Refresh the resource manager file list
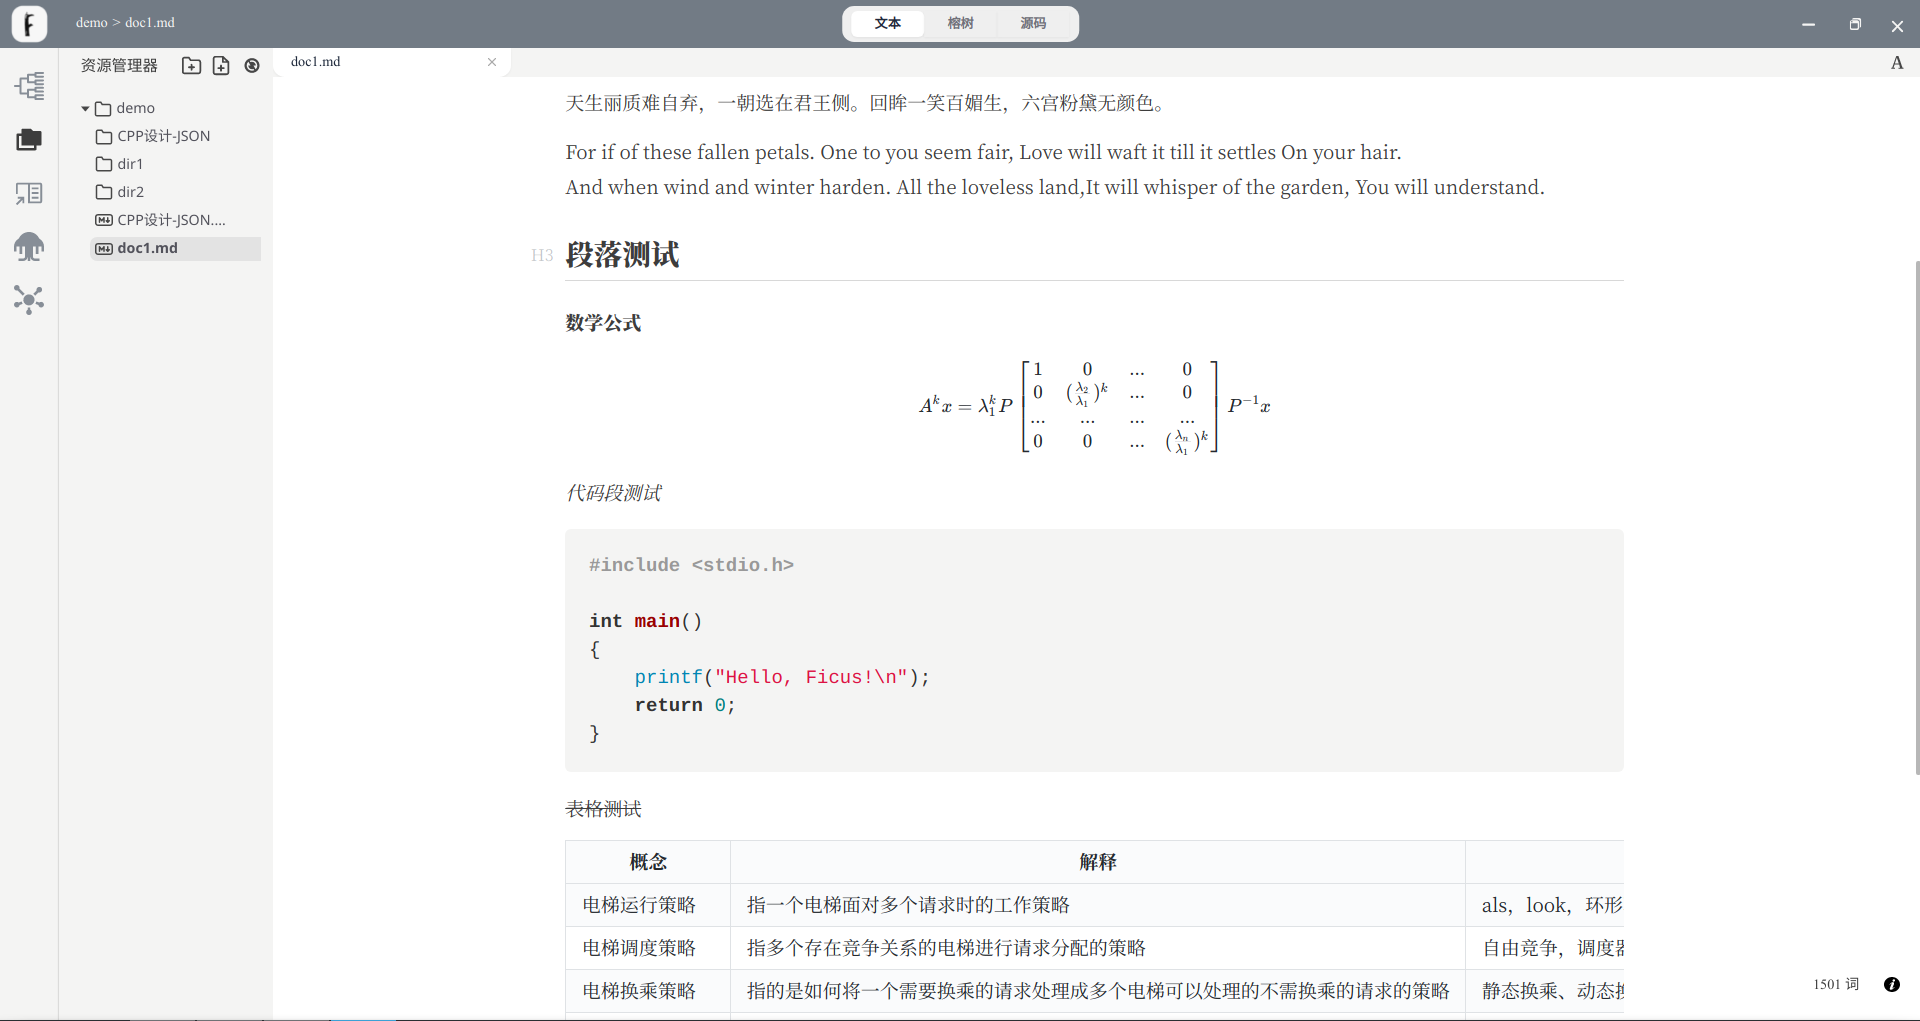The image size is (1920, 1021). pos(252,66)
